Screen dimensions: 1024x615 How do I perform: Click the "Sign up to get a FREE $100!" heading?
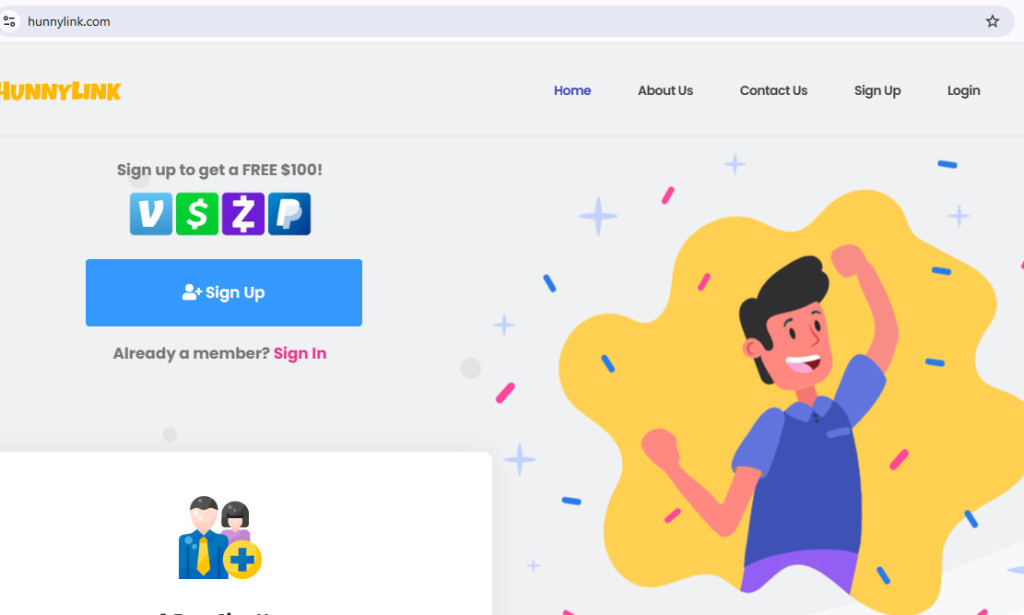tap(219, 170)
